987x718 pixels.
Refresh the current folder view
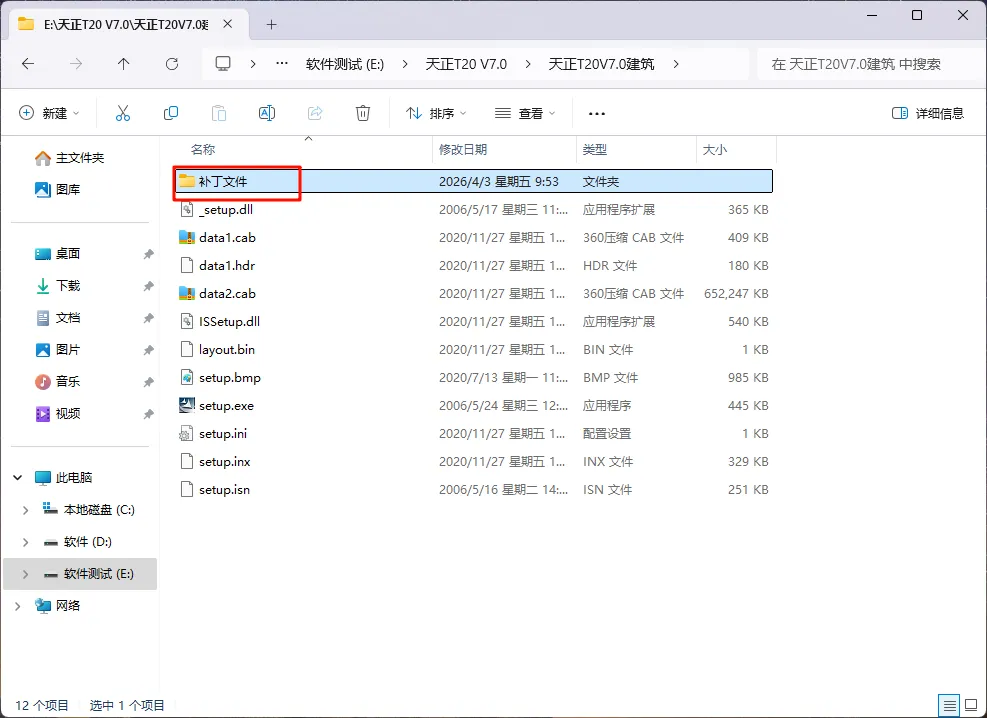tap(172, 64)
